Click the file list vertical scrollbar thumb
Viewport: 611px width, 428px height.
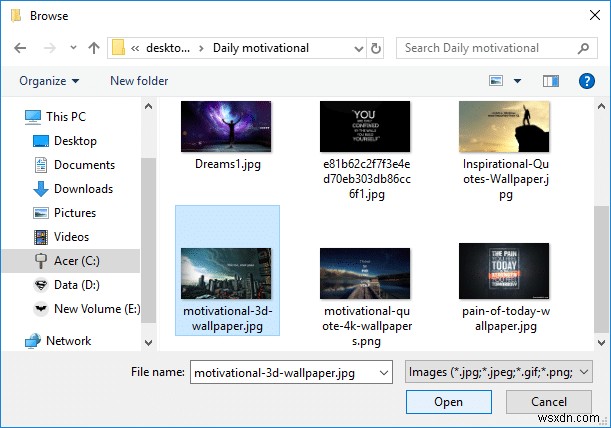tap(601, 269)
